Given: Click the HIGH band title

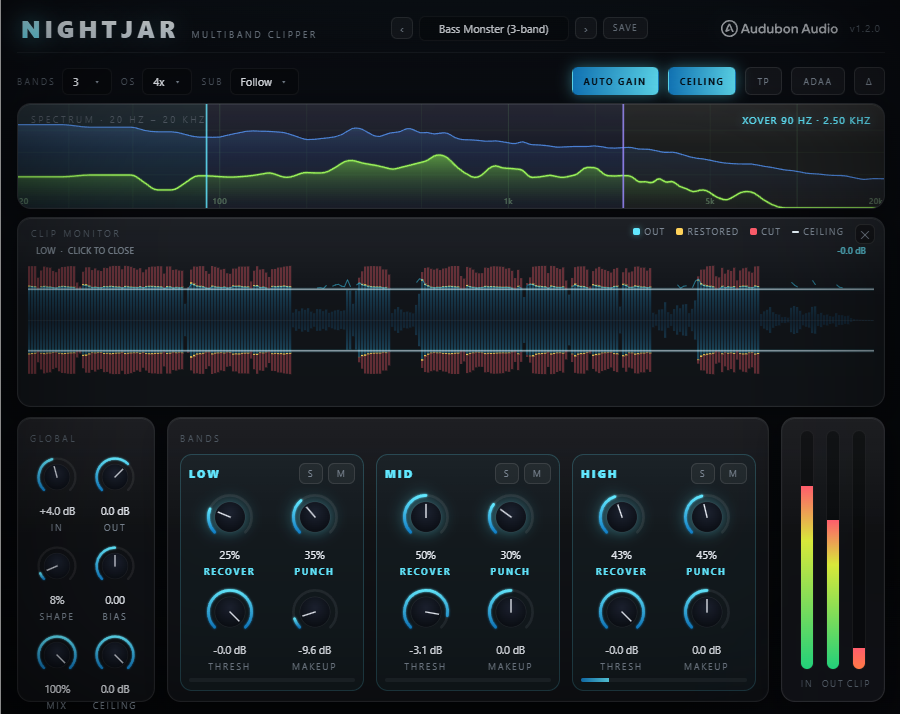Looking at the screenshot, I should (x=599, y=474).
